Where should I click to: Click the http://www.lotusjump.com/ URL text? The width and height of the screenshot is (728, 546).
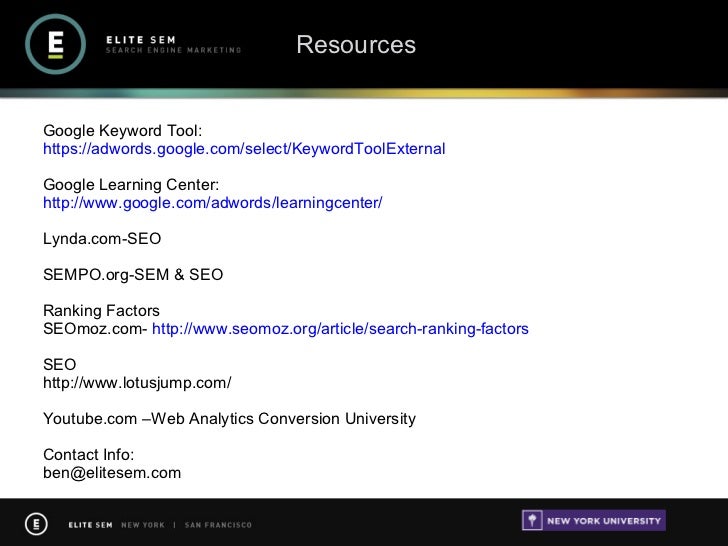point(137,383)
